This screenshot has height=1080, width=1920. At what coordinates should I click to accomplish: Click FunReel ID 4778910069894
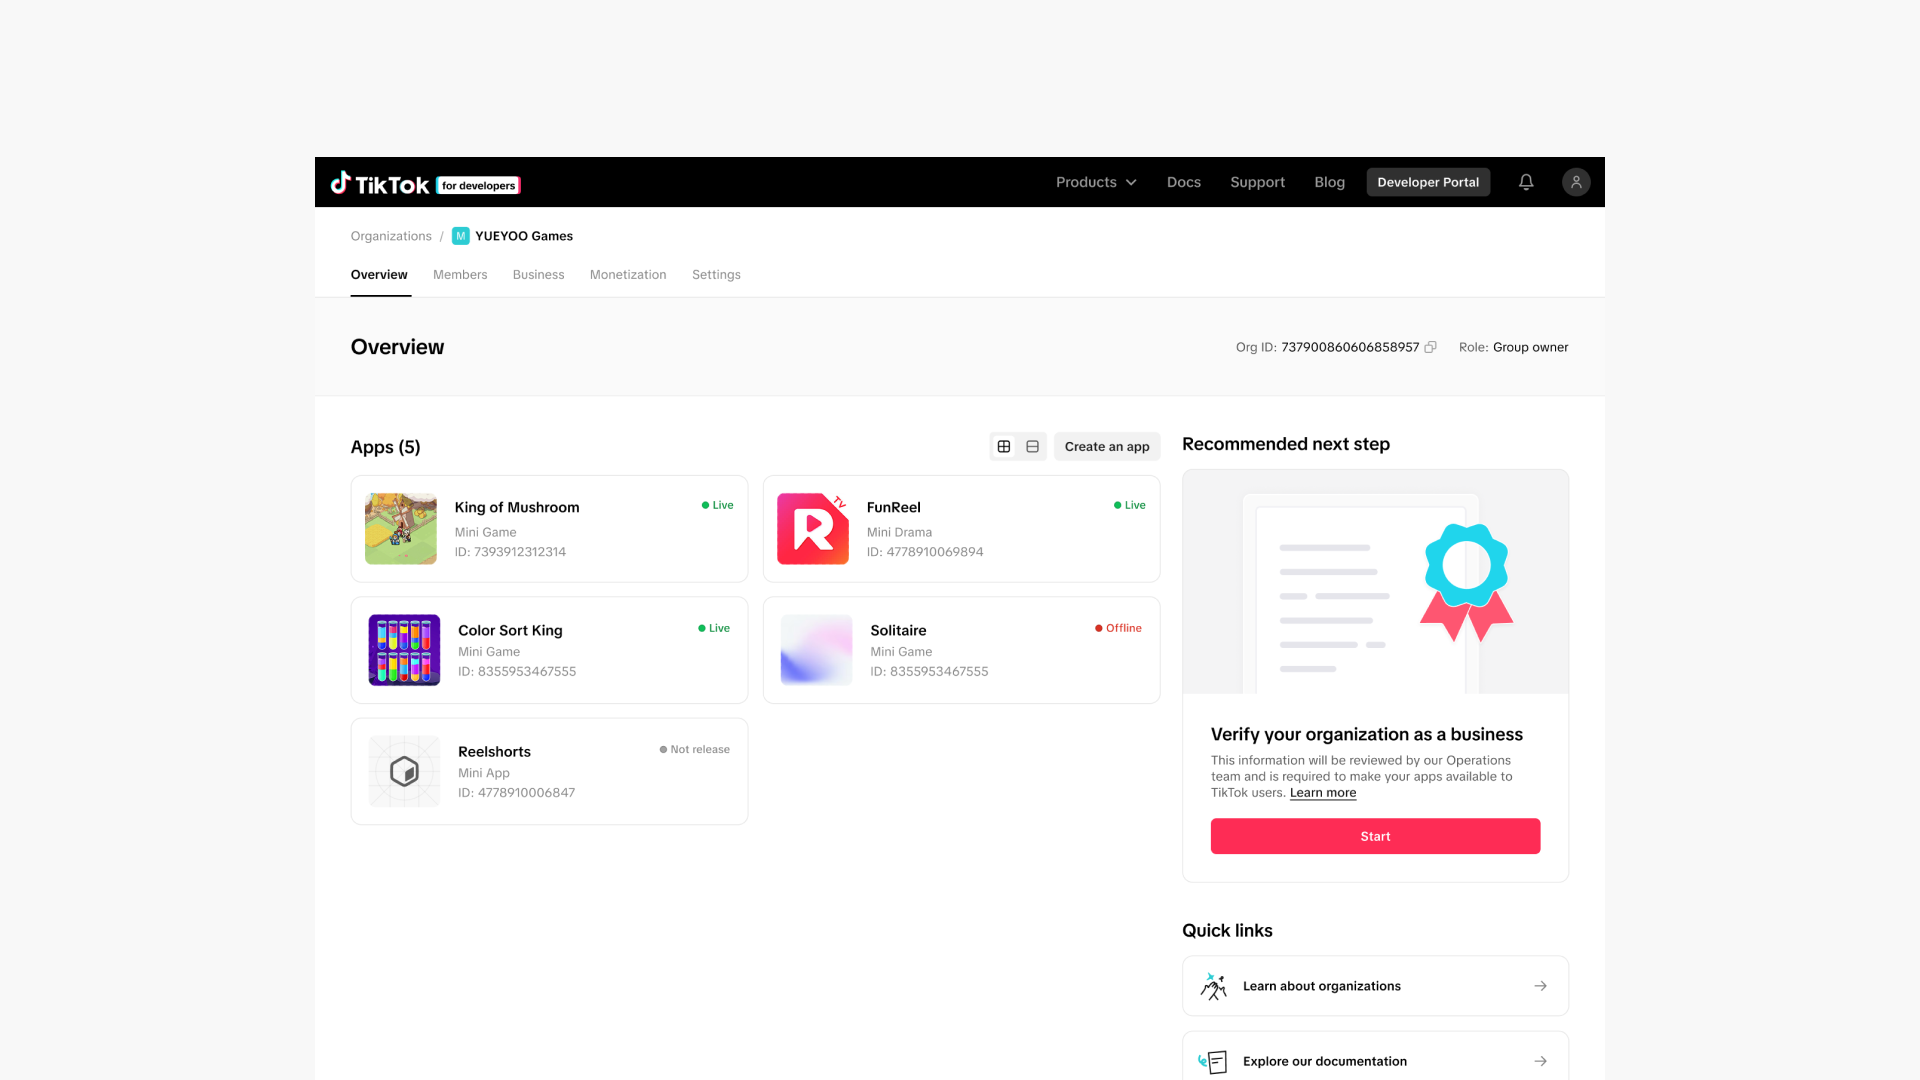point(925,552)
